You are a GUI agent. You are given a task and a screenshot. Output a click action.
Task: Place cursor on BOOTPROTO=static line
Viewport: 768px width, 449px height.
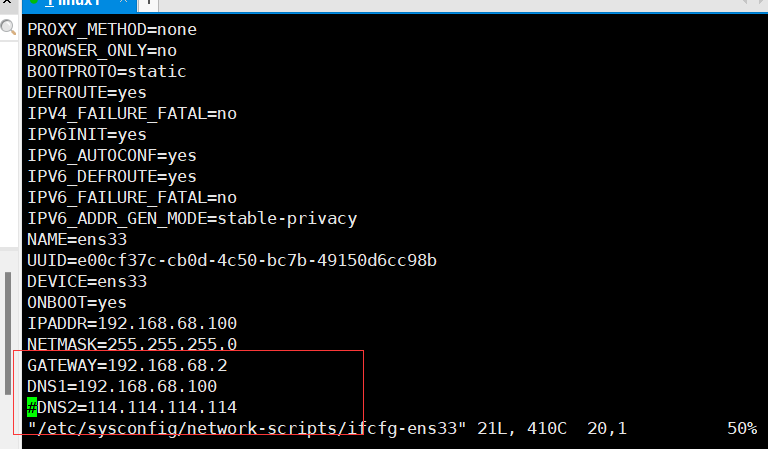tap(106, 72)
